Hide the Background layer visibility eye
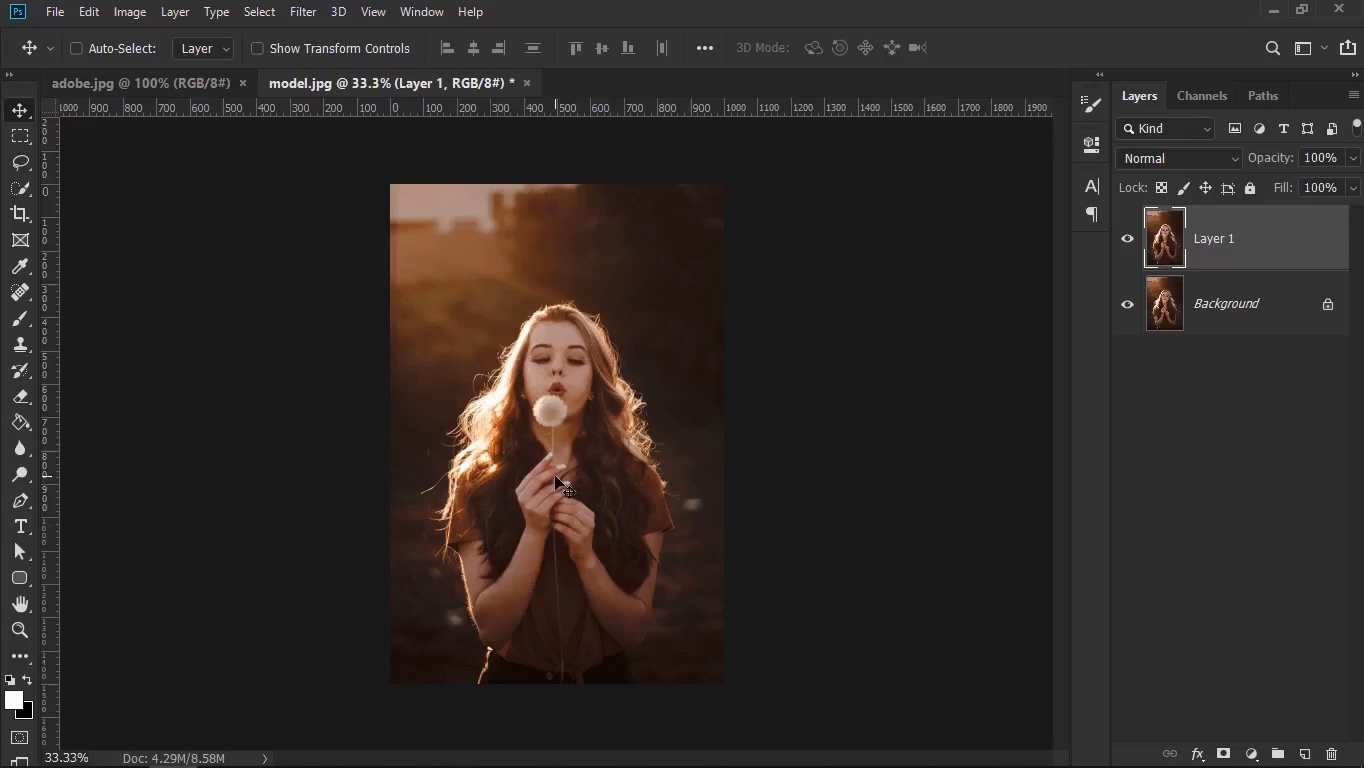The height and width of the screenshot is (768, 1364). click(1127, 304)
